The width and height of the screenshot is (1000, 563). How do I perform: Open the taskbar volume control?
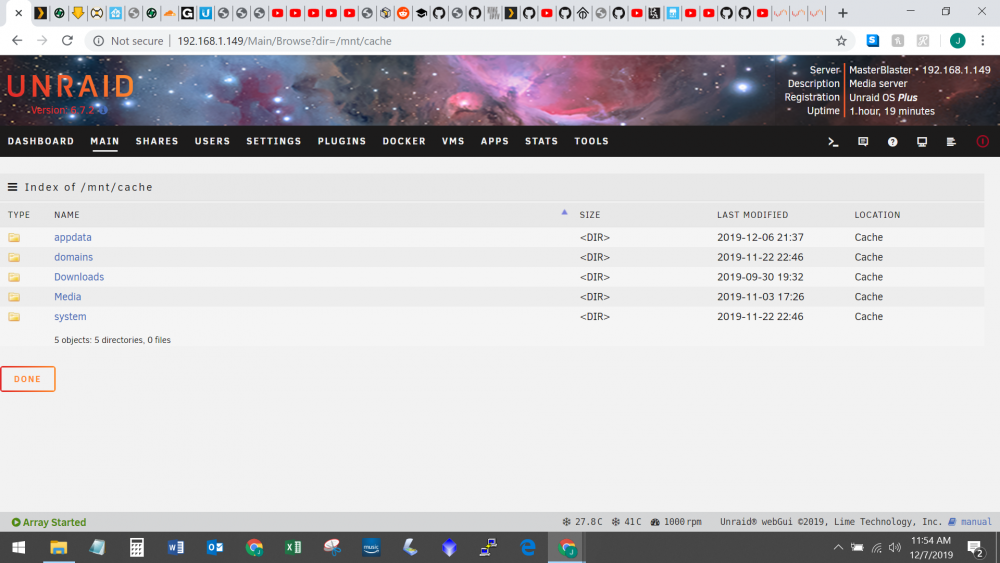click(895, 547)
